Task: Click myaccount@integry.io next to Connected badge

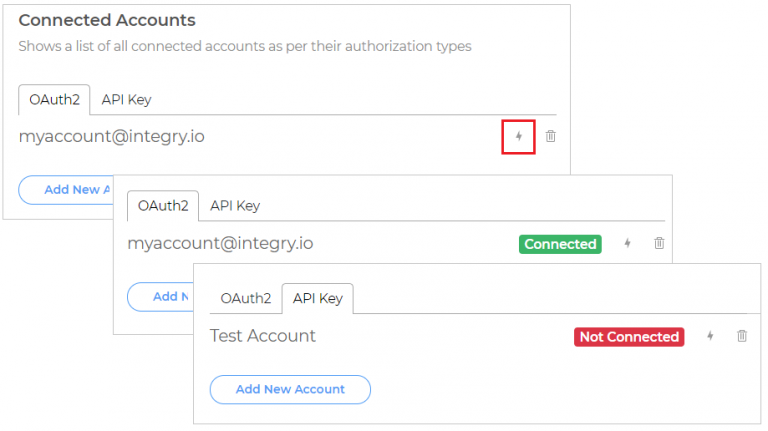Action: click(220, 243)
